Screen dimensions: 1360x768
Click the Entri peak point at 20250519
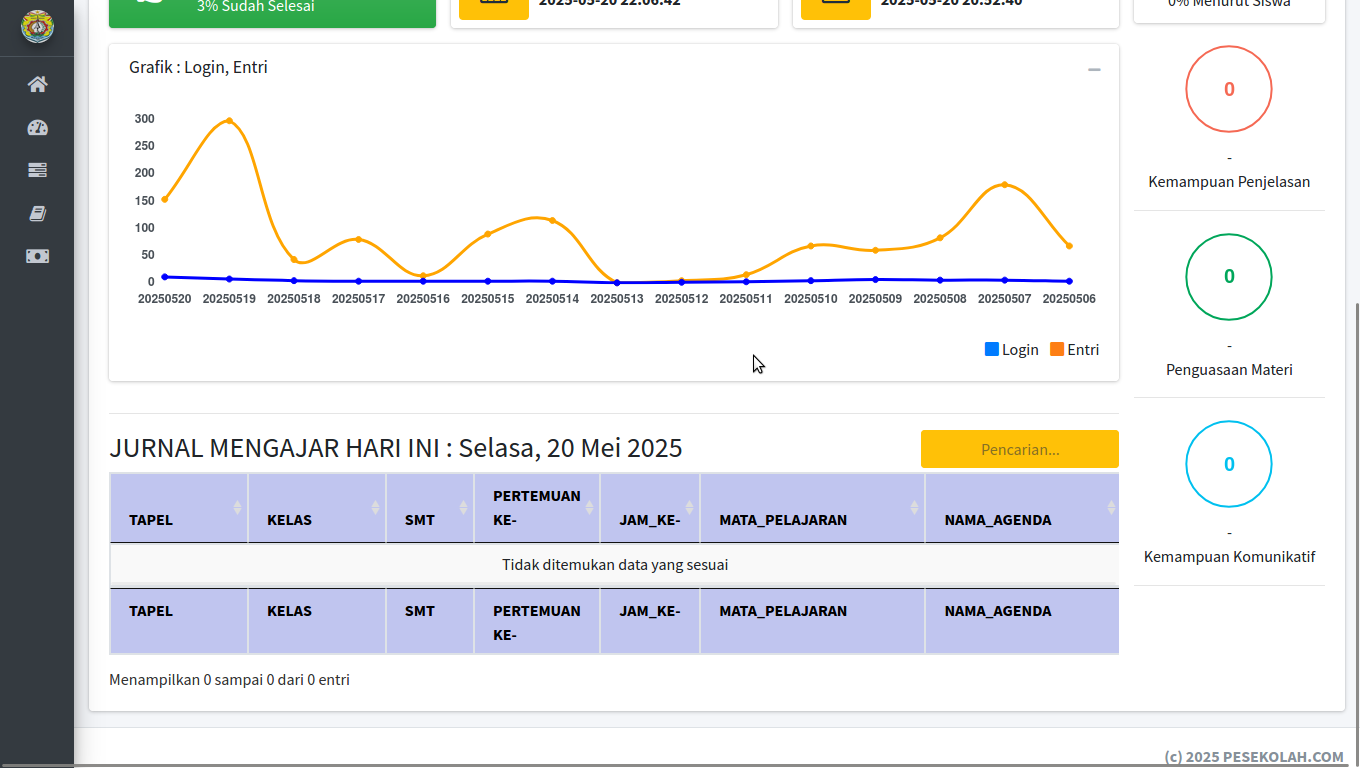click(229, 121)
